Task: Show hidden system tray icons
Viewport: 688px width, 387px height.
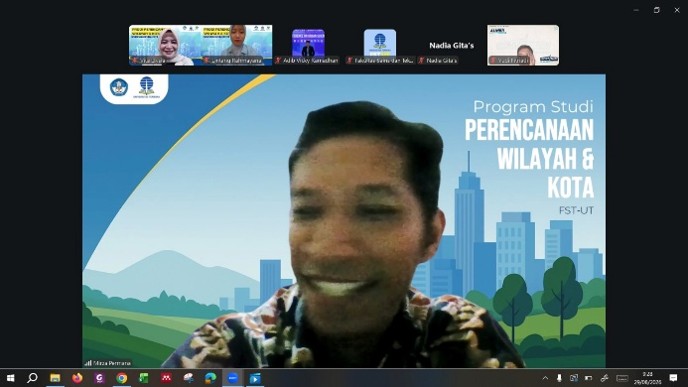Action: [x=545, y=378]
